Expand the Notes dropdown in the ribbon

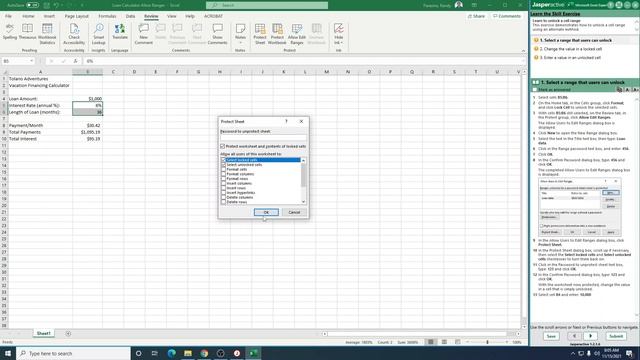[x=240, y=43]
